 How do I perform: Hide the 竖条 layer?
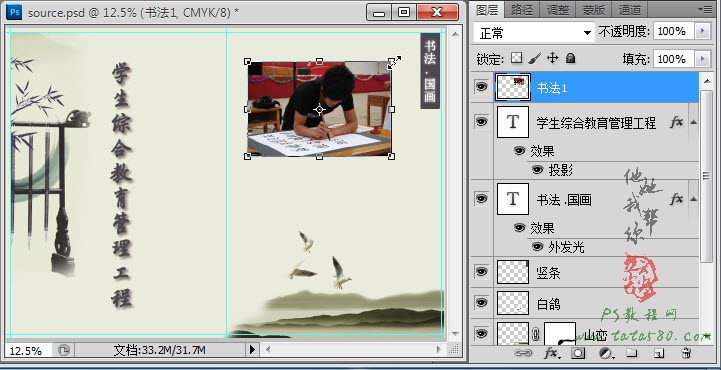[x=481, y=272]
